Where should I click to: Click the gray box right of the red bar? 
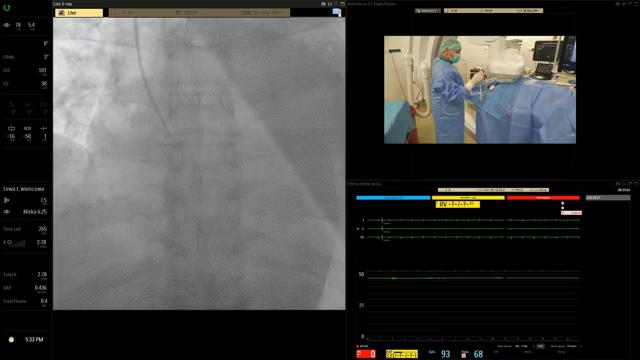608,198
